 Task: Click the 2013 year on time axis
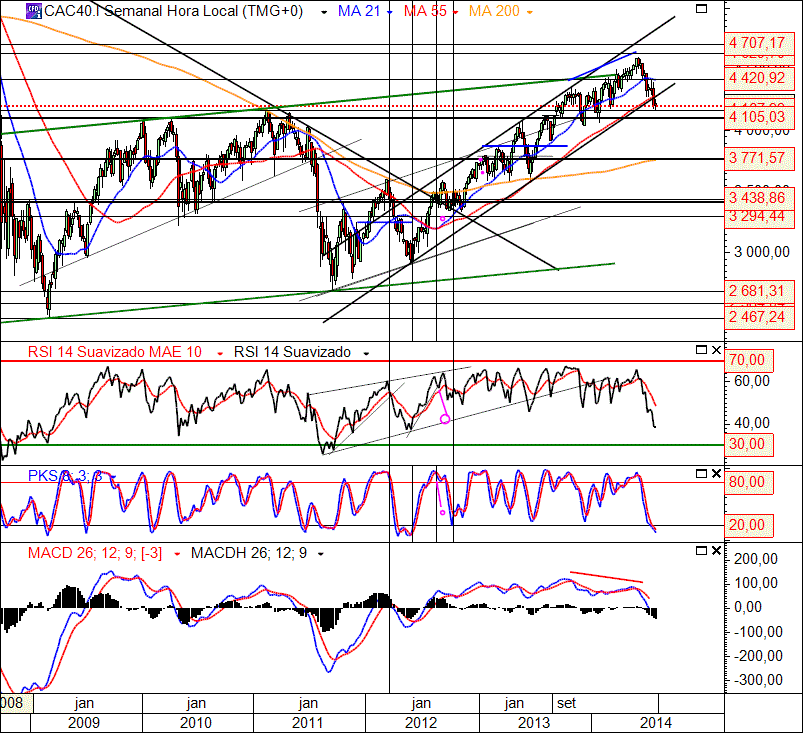[x=534, y=723]
